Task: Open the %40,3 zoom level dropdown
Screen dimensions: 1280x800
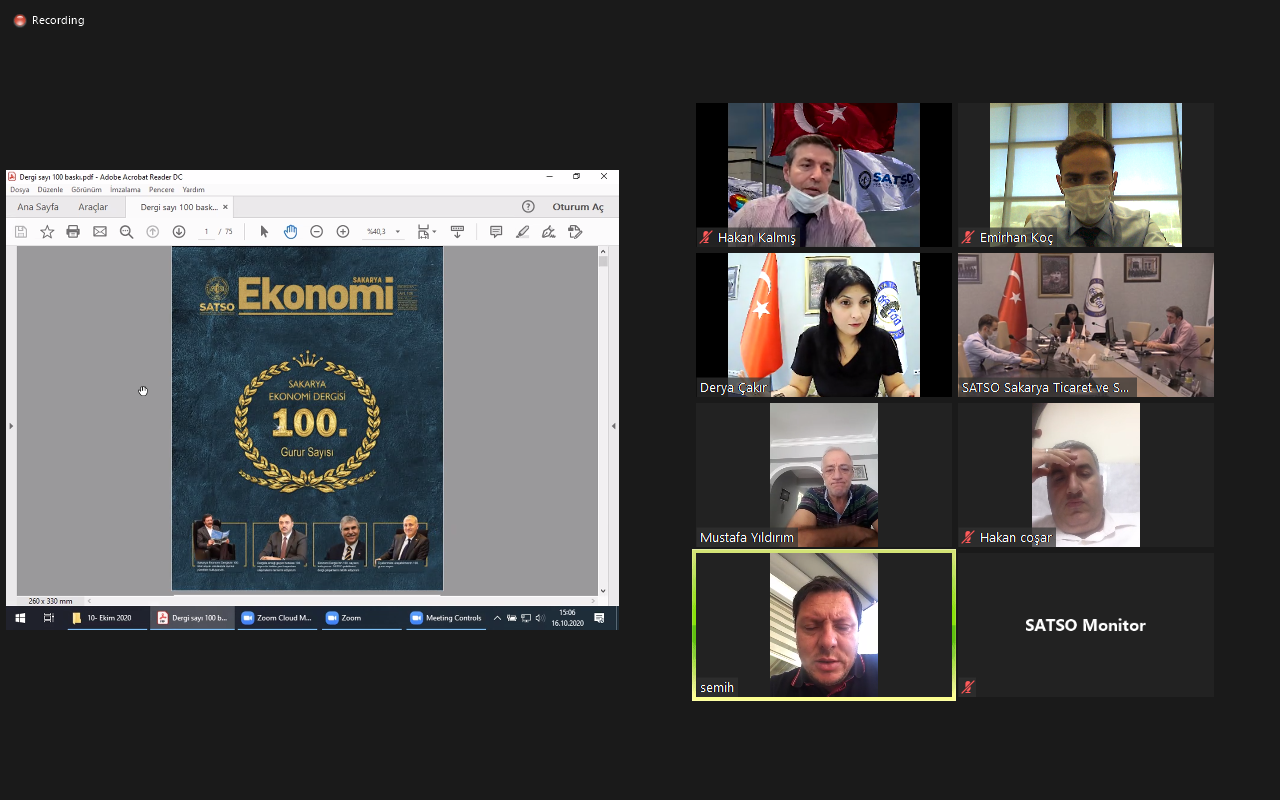Action: pyautogui.click(x=398, y=232)
